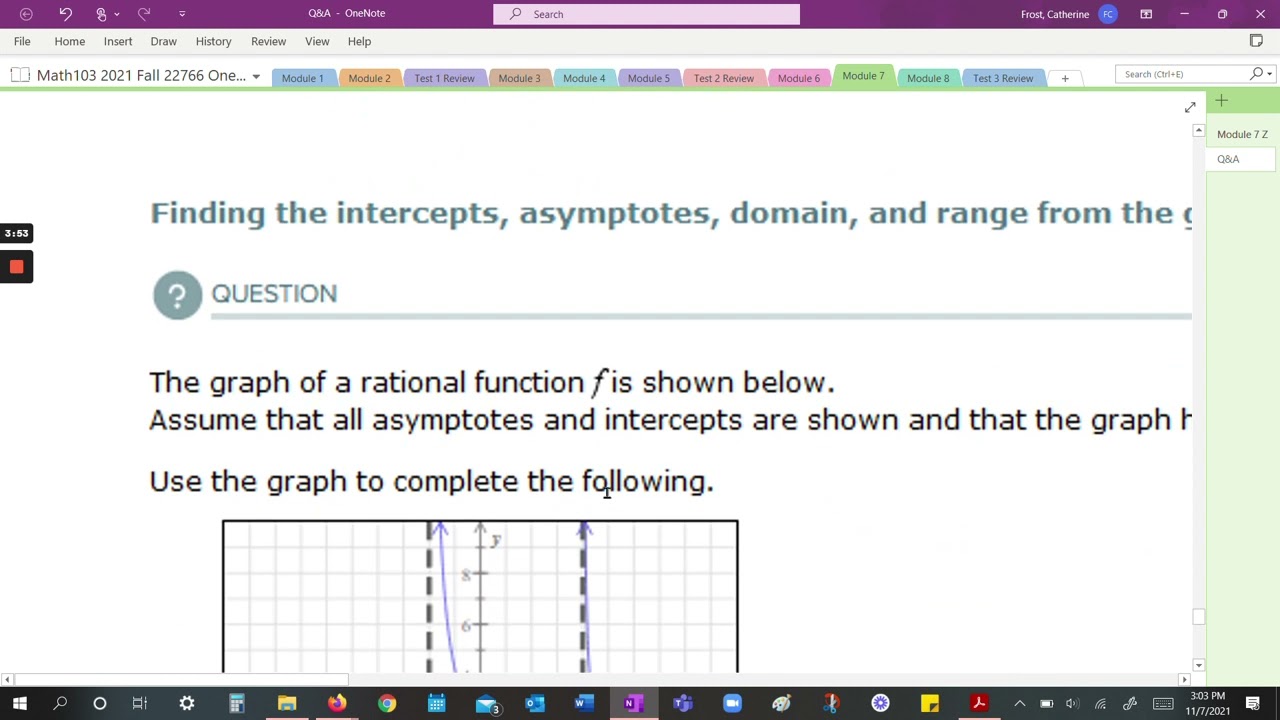Click the vertical scrollbar thumb

pos(1198,617)
